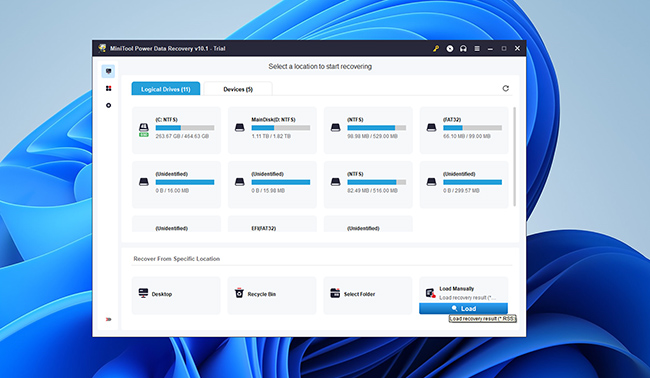Open the hamburger menu in title bar
650x378 pixels.
(x=477, y=48)
